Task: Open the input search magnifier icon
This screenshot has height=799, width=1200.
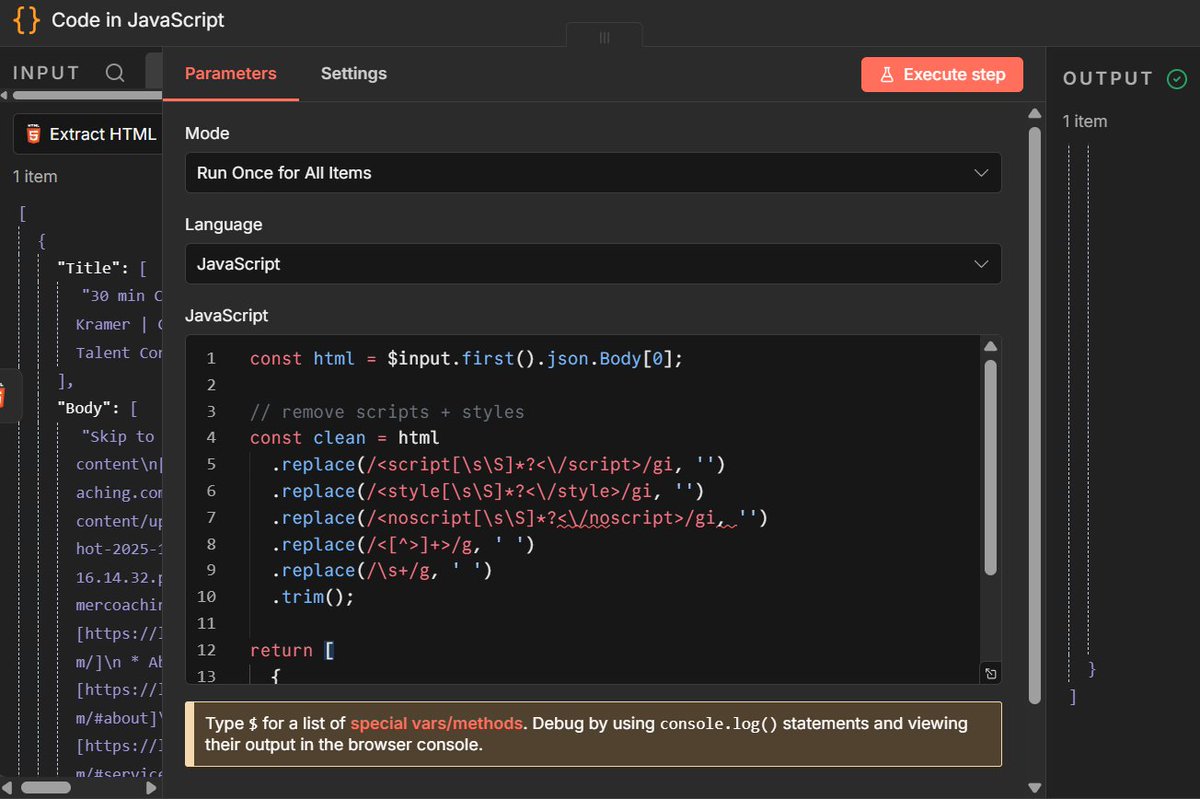Action: 115,73
